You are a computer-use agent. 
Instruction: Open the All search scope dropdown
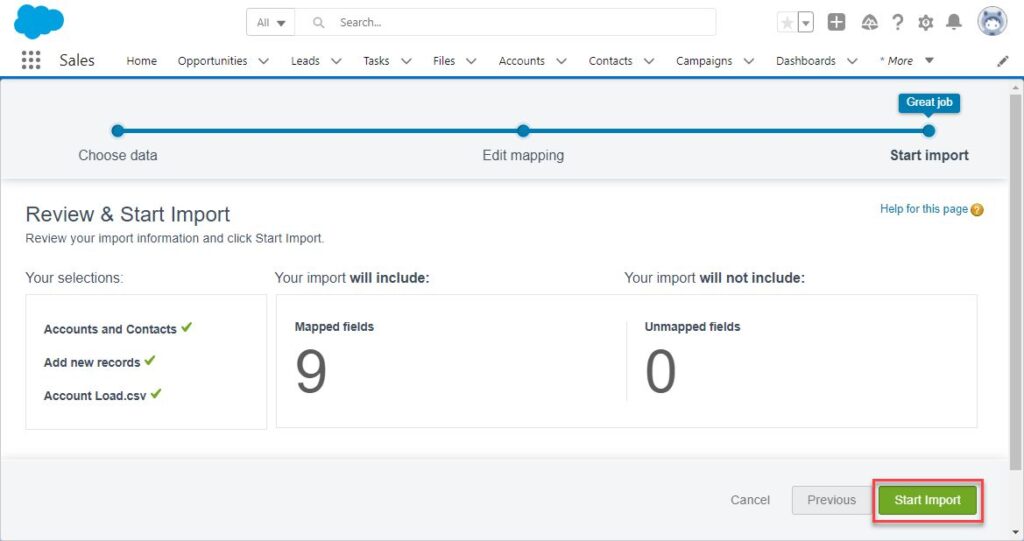click(x=270, y=22)
